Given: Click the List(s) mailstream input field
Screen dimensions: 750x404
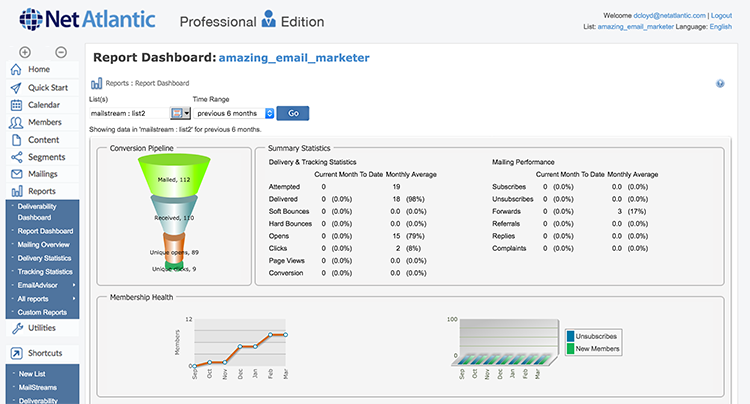Looking at the screenshot, I should tap(129, 114).
